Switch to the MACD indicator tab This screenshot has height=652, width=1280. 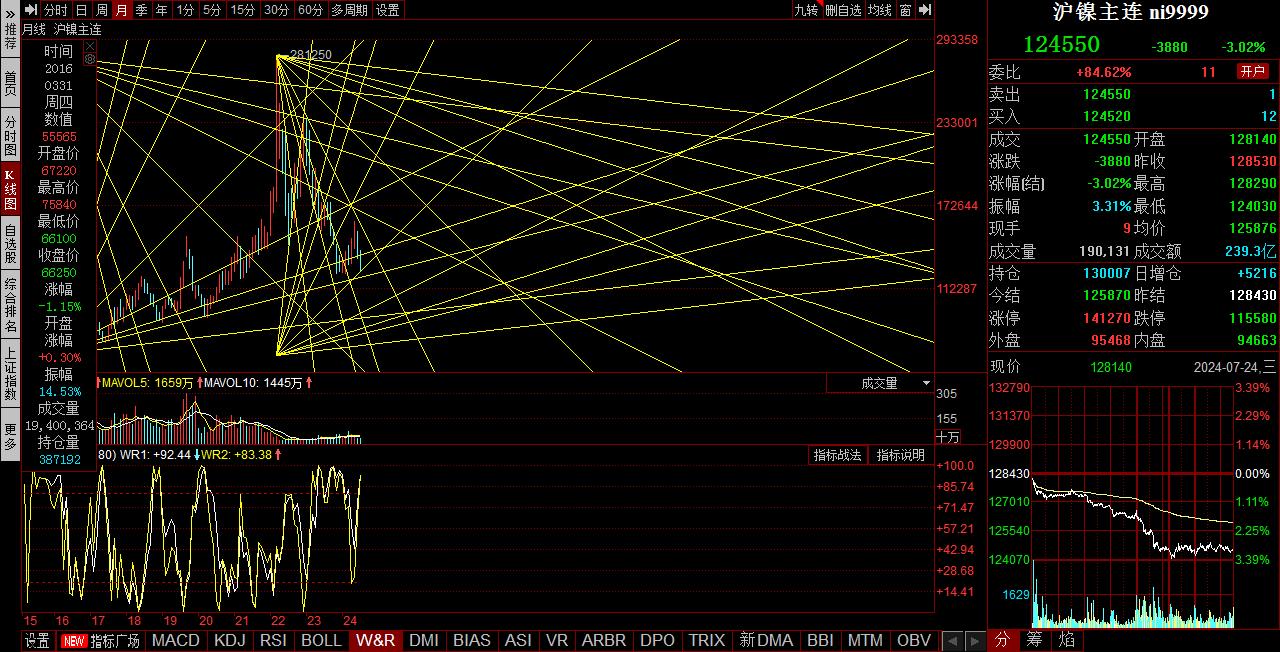176,641
